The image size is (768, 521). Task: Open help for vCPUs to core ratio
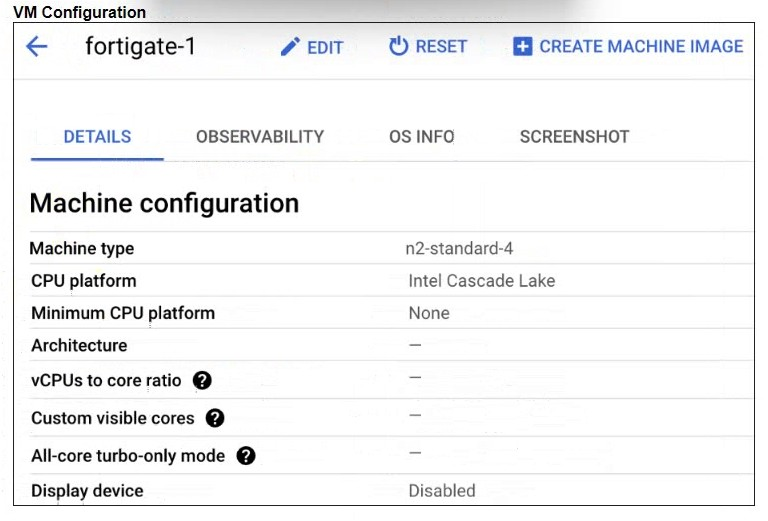202,380
